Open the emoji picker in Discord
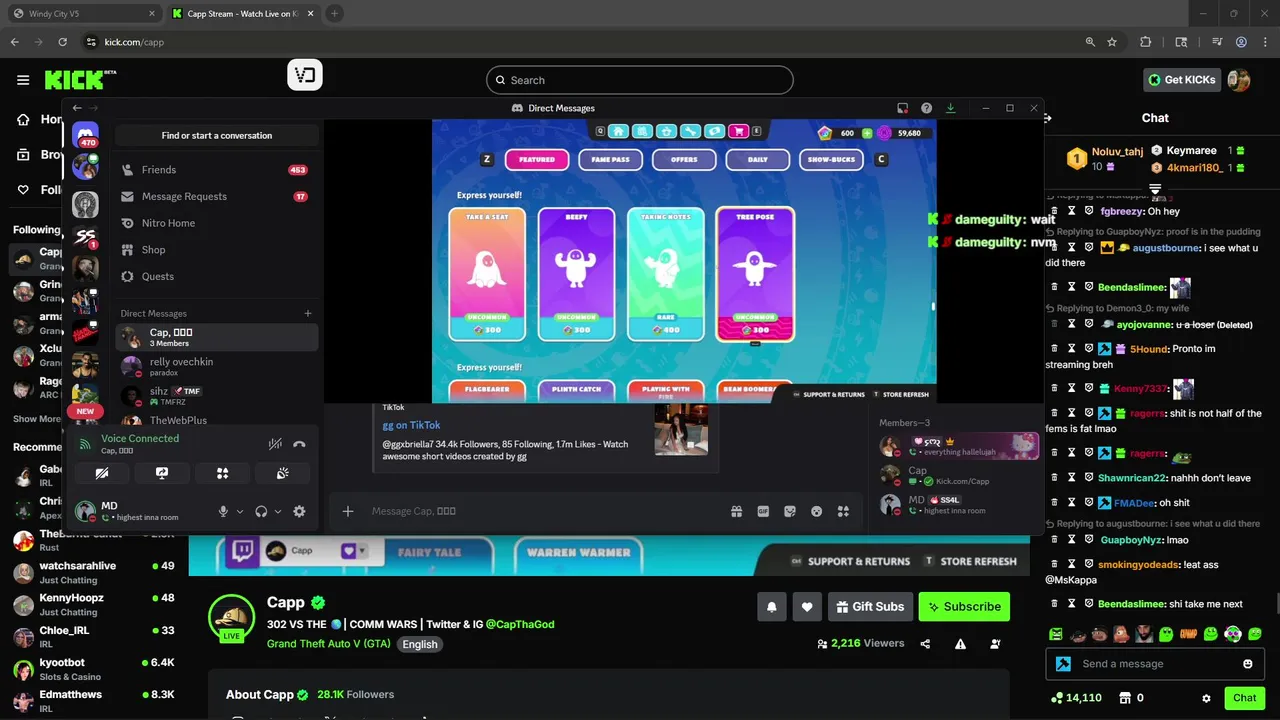Image resolution: width=1280 pixels, height=720 pixels. (x=817, y=511)
